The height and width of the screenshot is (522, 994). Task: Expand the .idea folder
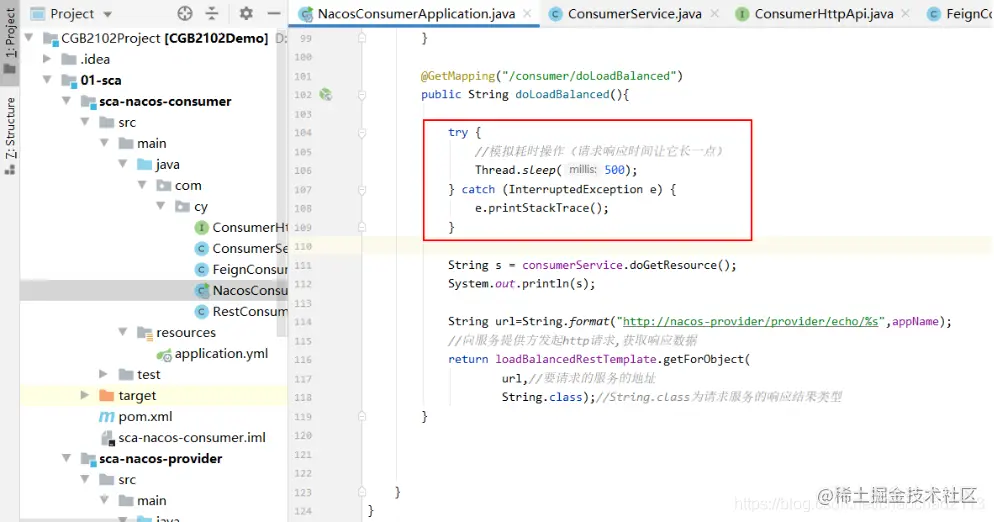coord(47,59)
